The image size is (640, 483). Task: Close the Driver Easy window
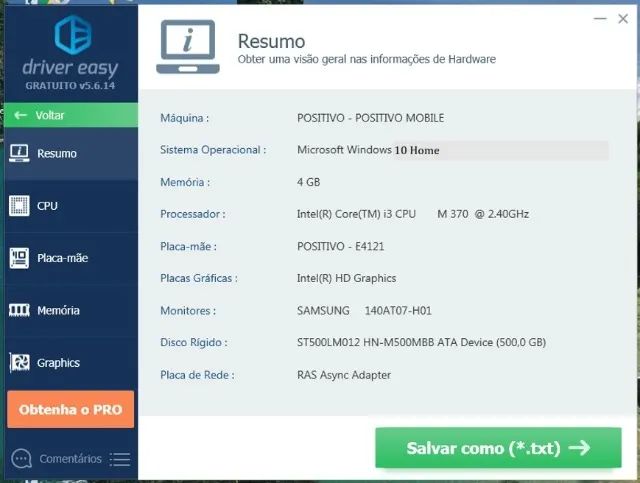623,19
